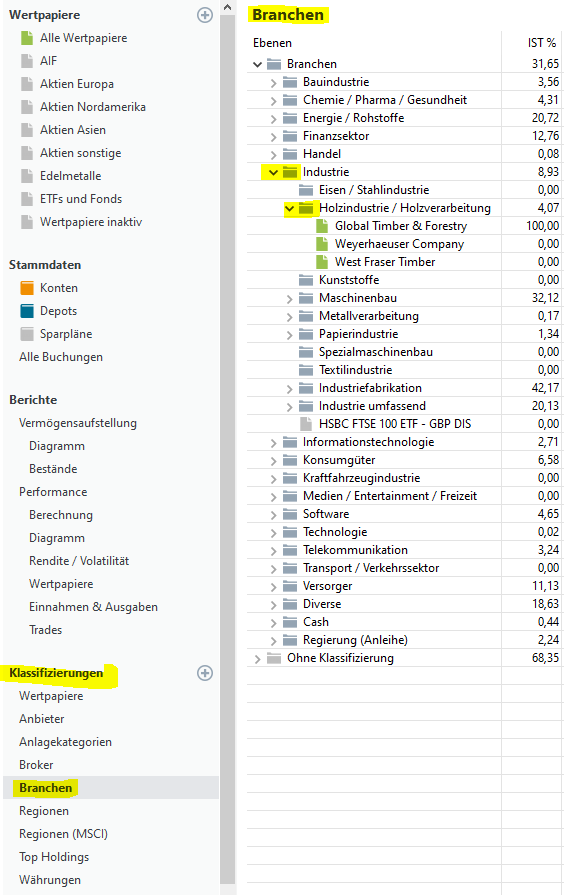Select Regionen (MSCI) classification
This screenshot has height=895, width=564.
tap(63, 833)
